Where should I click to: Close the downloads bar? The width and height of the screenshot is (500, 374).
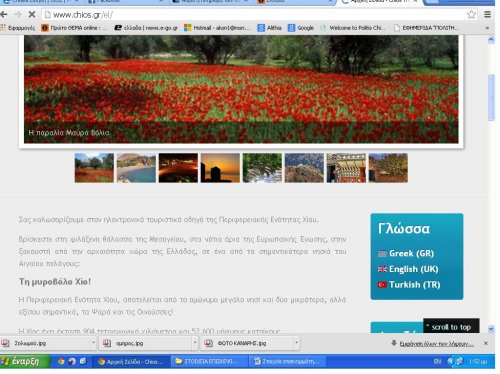click(x=486, y=343)
